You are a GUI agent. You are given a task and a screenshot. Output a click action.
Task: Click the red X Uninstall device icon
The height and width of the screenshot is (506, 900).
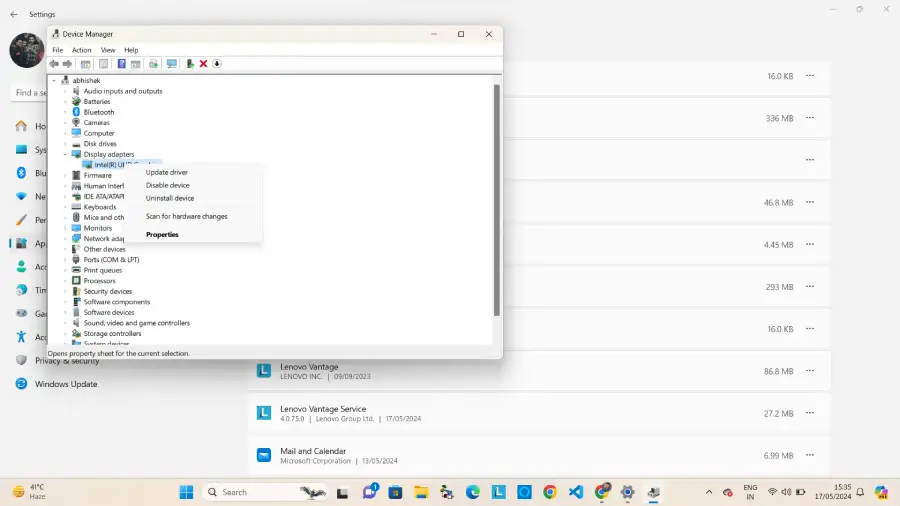(x=203, y=64)
